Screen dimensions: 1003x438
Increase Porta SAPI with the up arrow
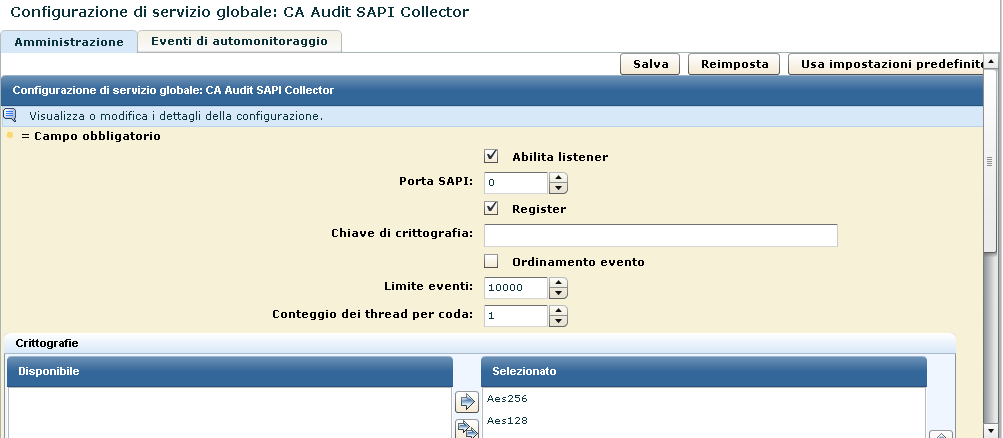(x=559, y=178)
